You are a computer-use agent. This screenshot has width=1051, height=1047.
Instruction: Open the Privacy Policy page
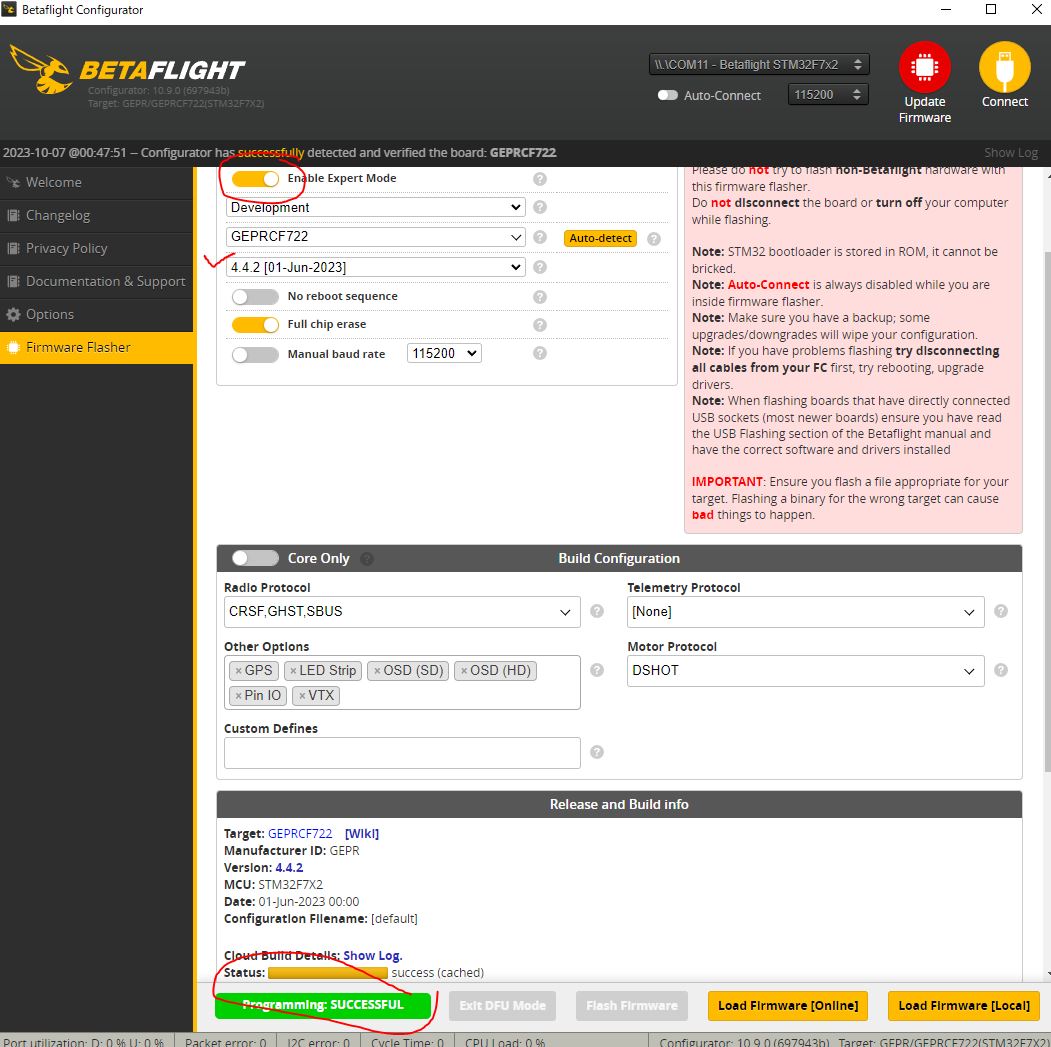tap(67, 248)
